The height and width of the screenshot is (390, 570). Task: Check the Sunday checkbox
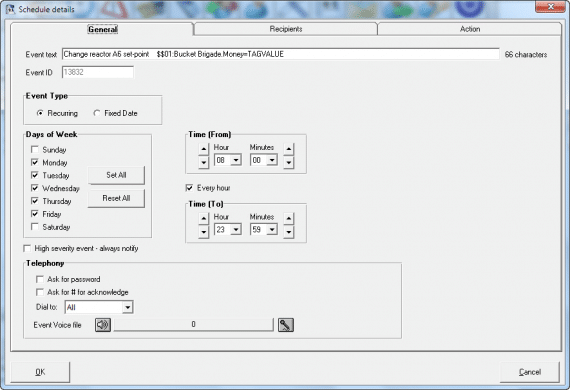pos(35,149)
